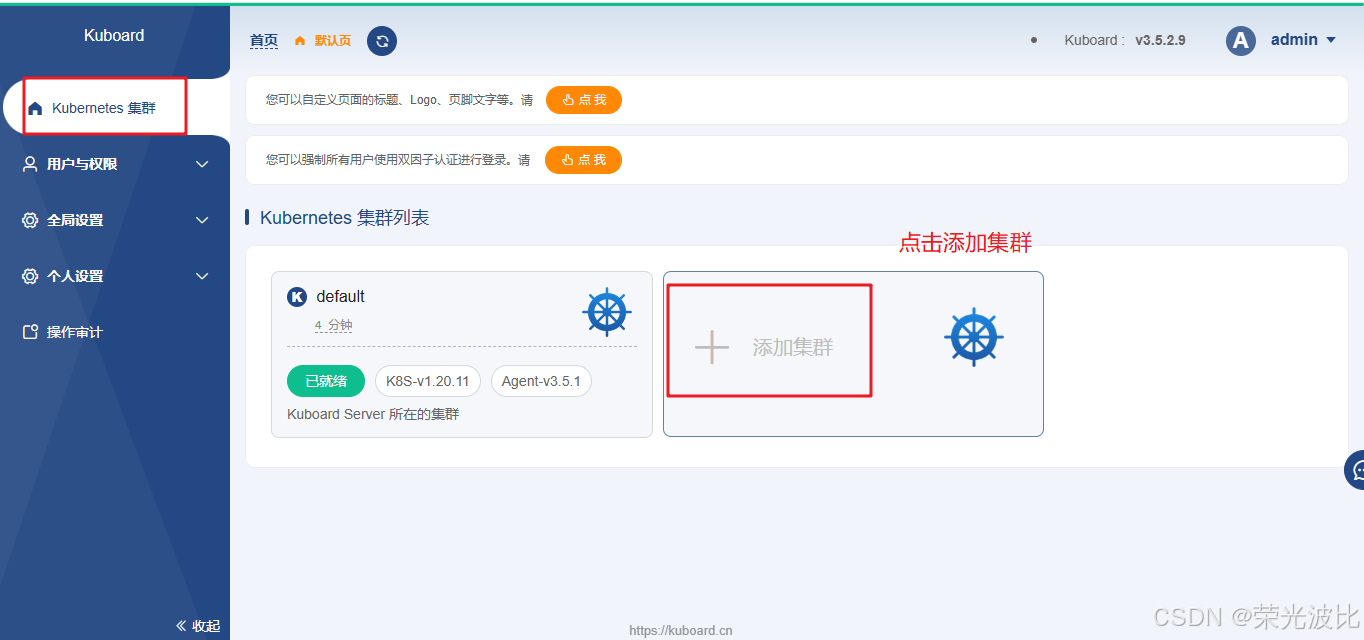Click 点我 button for custom page title
This screenshot has width=1364, height=640.
[x=584, y=100]
